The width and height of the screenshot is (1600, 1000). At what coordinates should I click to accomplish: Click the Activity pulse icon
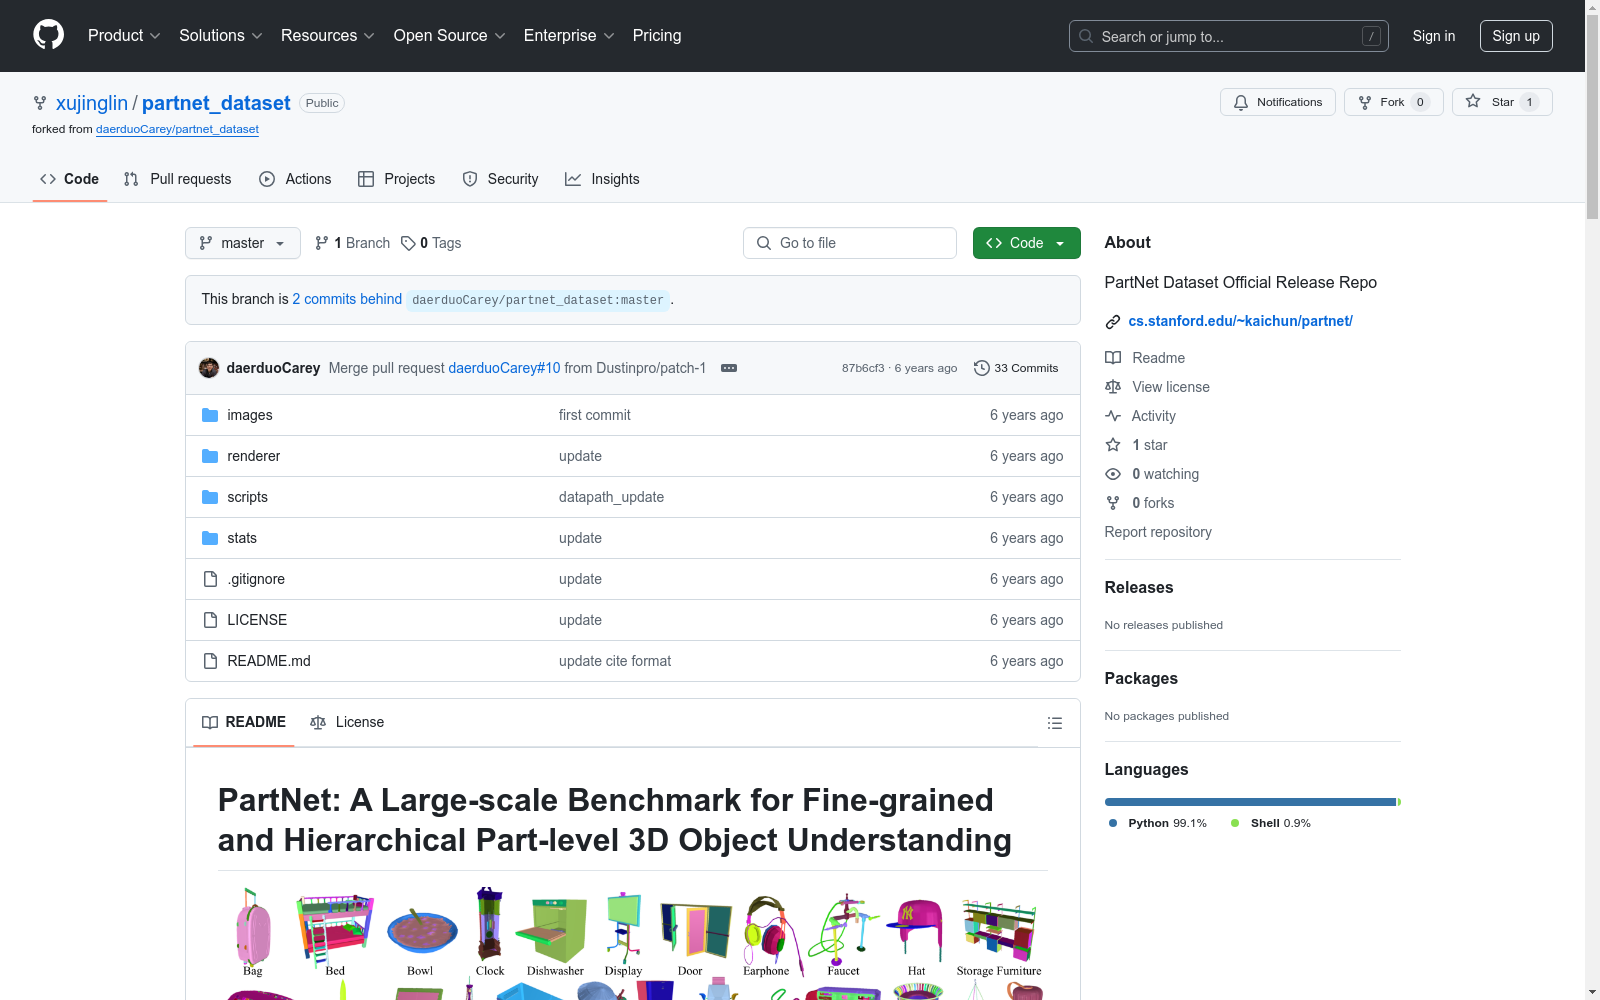pos(1113,416)
